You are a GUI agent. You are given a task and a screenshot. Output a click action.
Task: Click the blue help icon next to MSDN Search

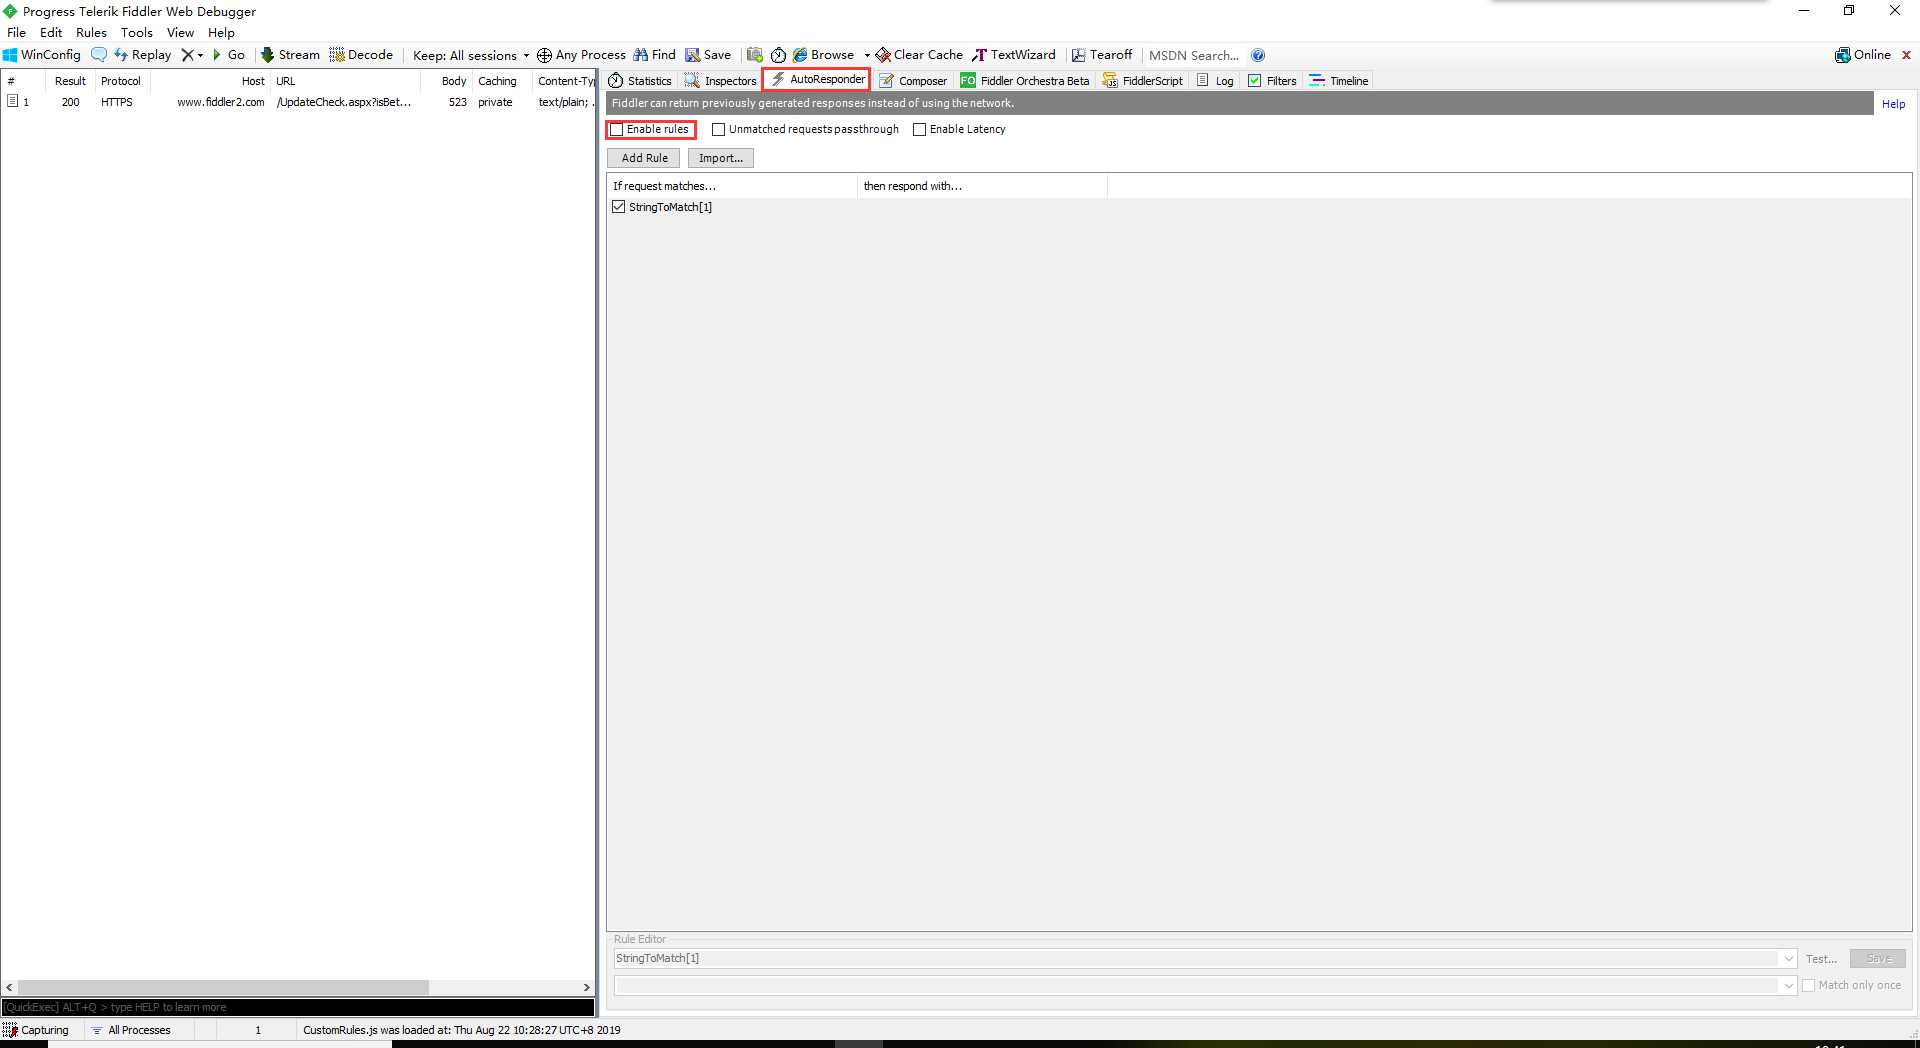point(1258,55)
